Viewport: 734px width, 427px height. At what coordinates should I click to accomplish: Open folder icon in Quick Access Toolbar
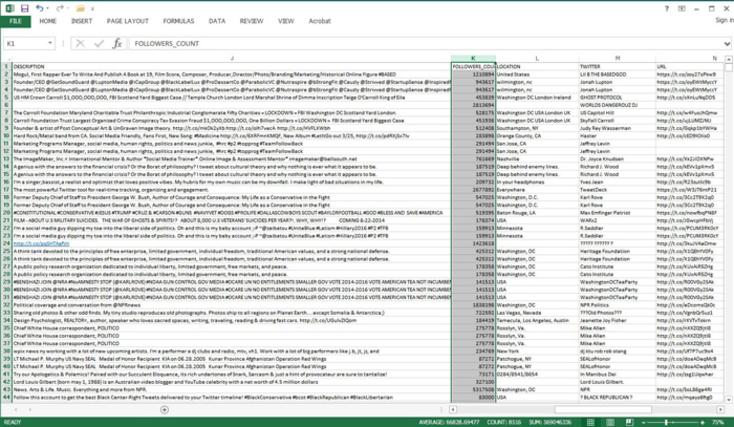pos(81,8)
